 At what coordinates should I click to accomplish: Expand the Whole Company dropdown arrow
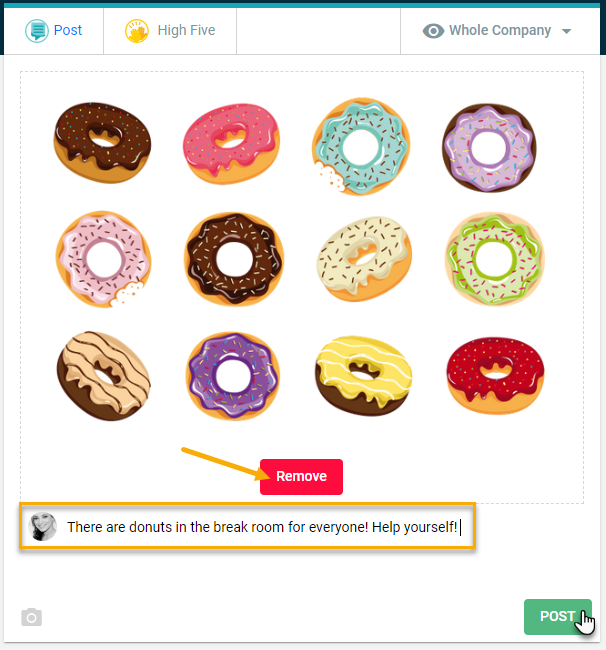567,31
